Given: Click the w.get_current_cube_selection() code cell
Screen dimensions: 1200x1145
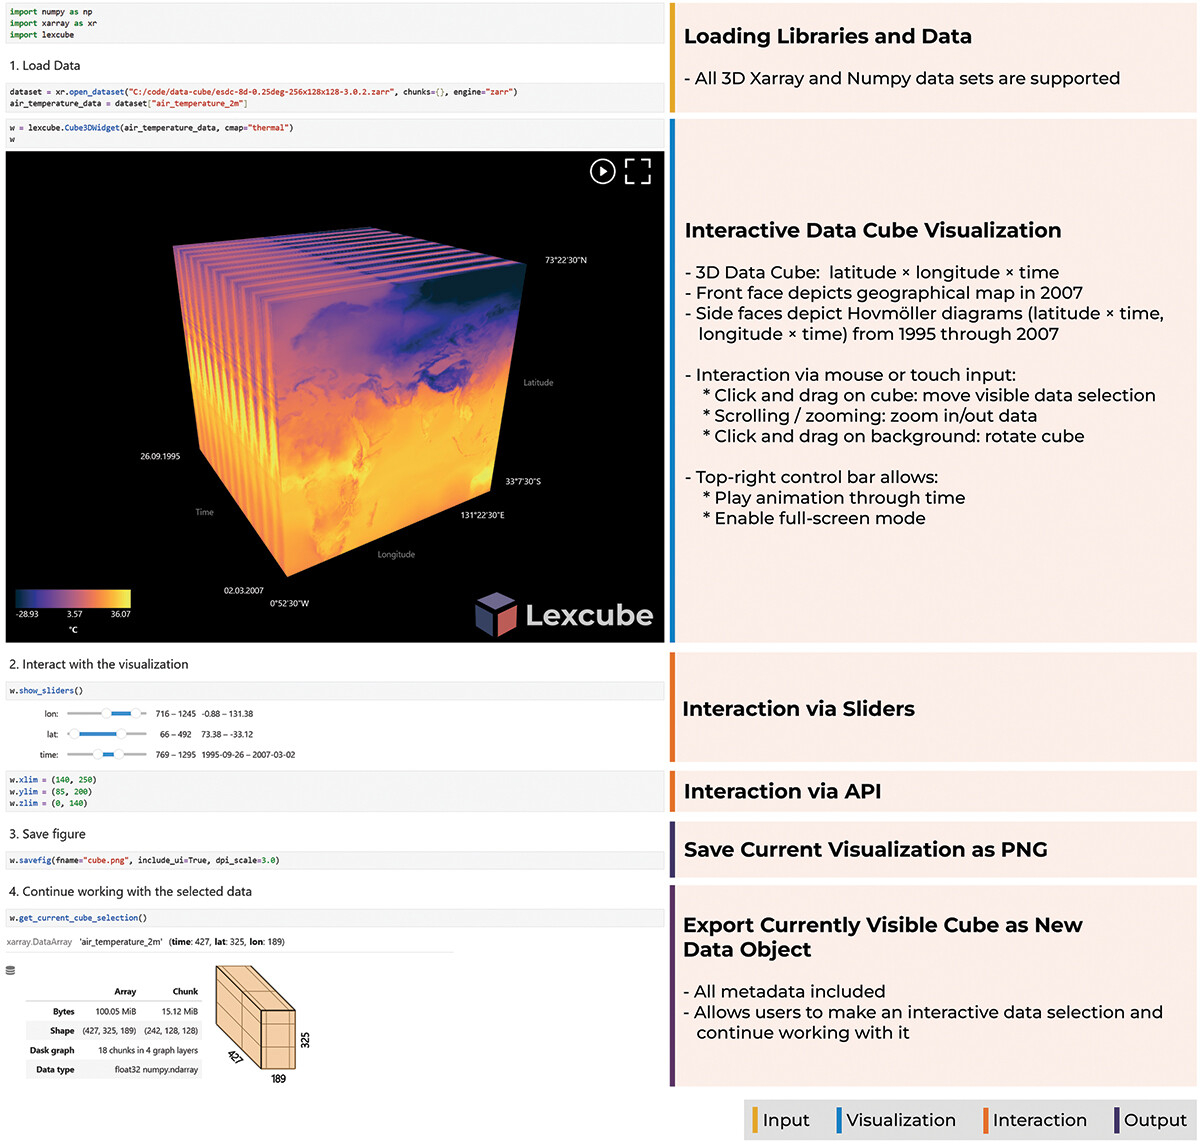Looking at the screenshot, I should pos(334,918).
